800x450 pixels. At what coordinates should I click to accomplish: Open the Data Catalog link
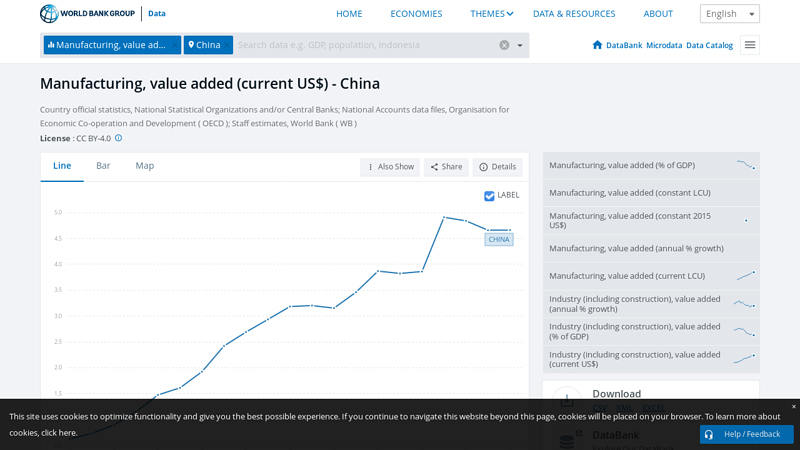709,45
